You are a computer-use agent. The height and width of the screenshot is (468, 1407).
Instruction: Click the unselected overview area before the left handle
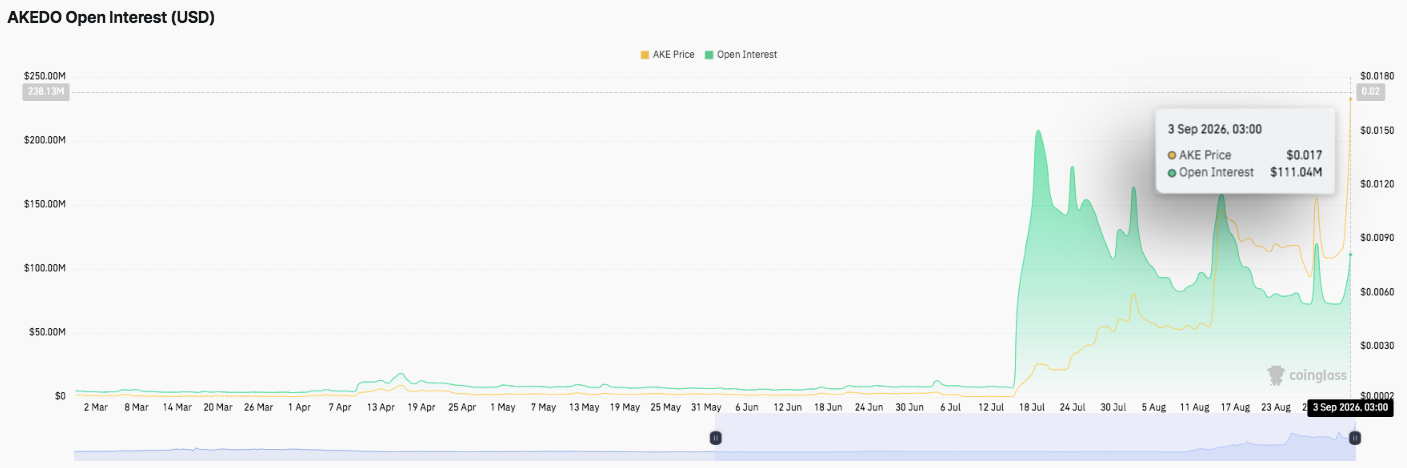click(395, 438)
